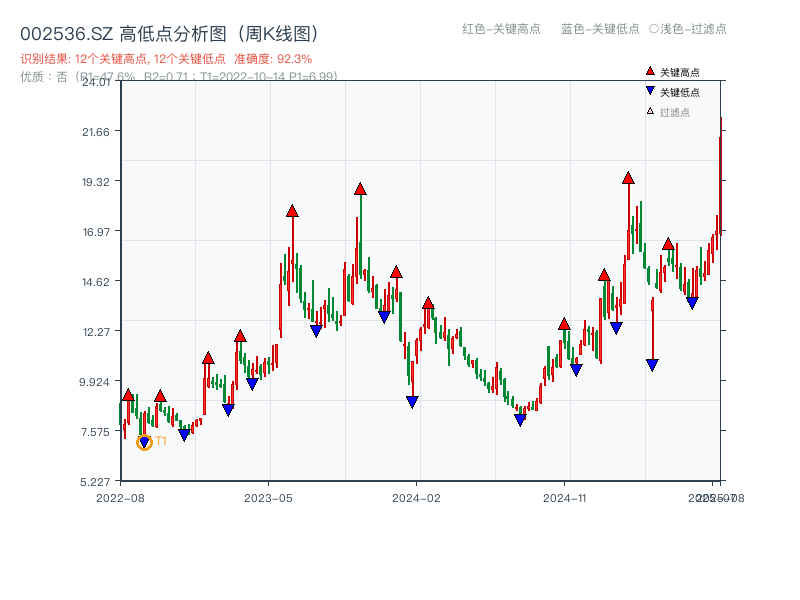Click the blue low marker near 12.4 in early 2025

tap(616, 328)
